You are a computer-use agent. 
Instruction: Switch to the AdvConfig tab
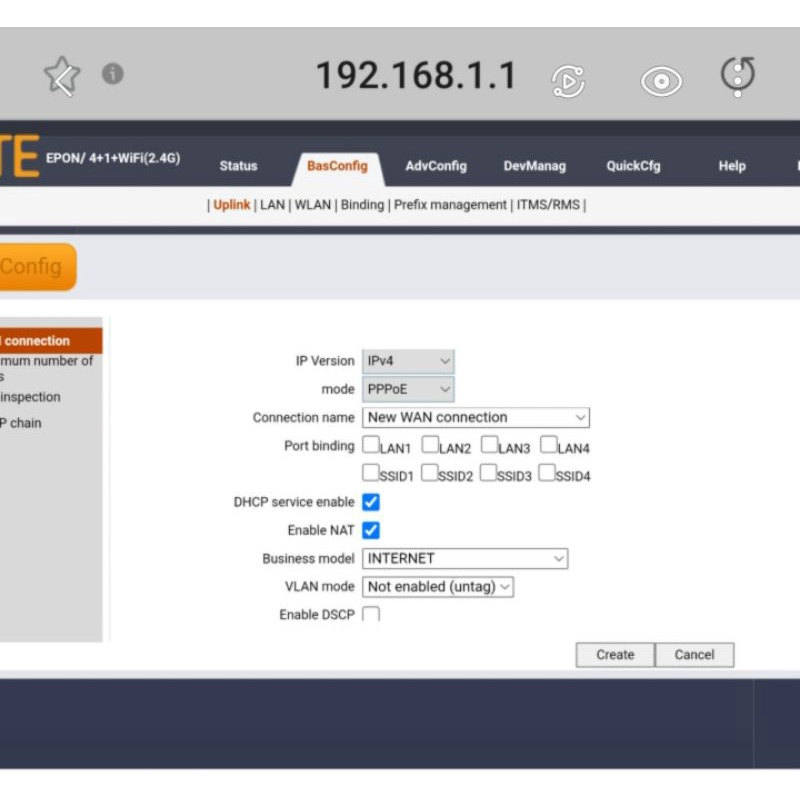[436, 166]
